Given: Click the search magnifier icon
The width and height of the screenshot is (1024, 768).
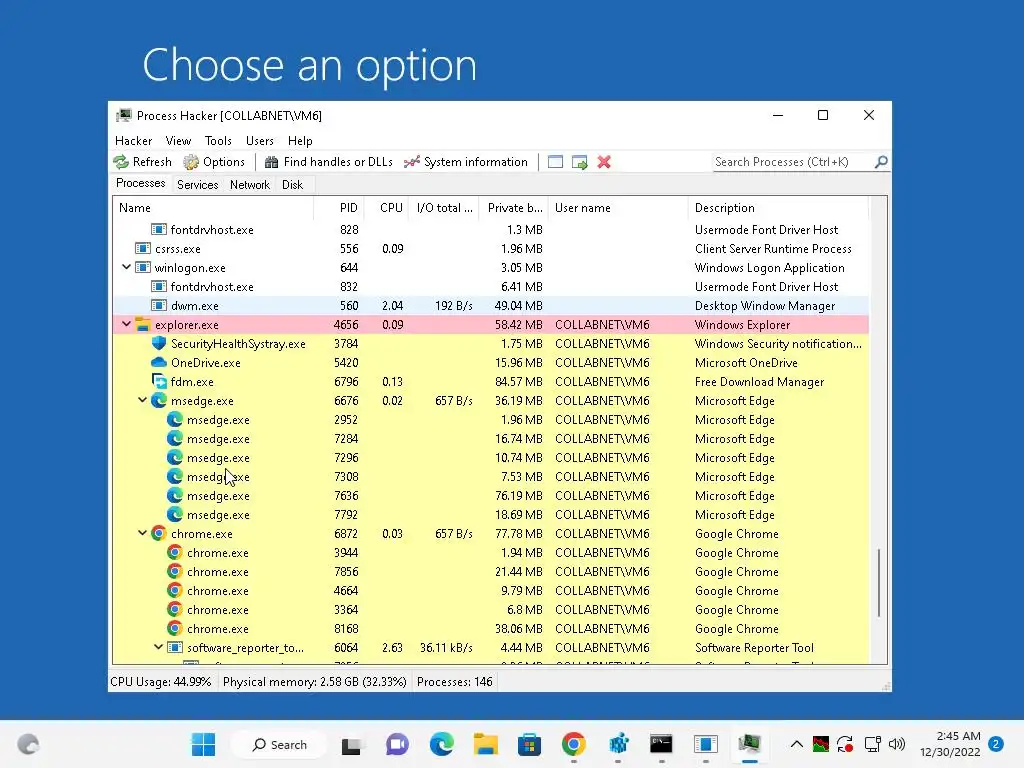Looking at the screenshot, I should point(881,161).
